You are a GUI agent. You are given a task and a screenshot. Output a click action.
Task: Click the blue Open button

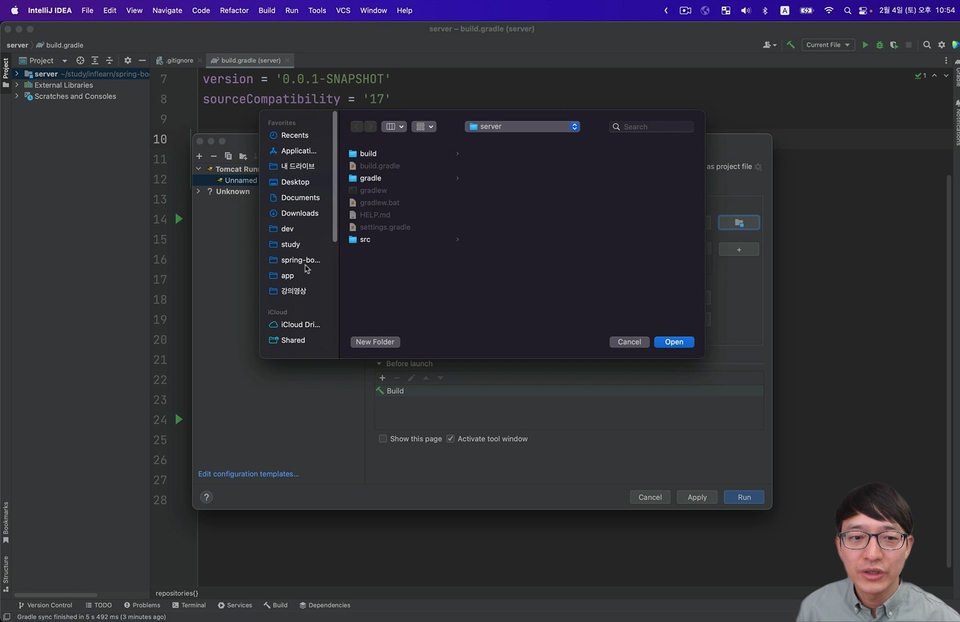[673, 342]
